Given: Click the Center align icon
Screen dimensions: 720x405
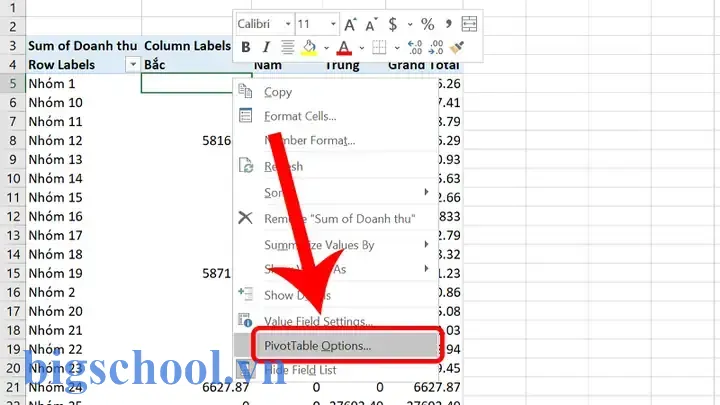Looking at the screenshot, I should [287, 47].
